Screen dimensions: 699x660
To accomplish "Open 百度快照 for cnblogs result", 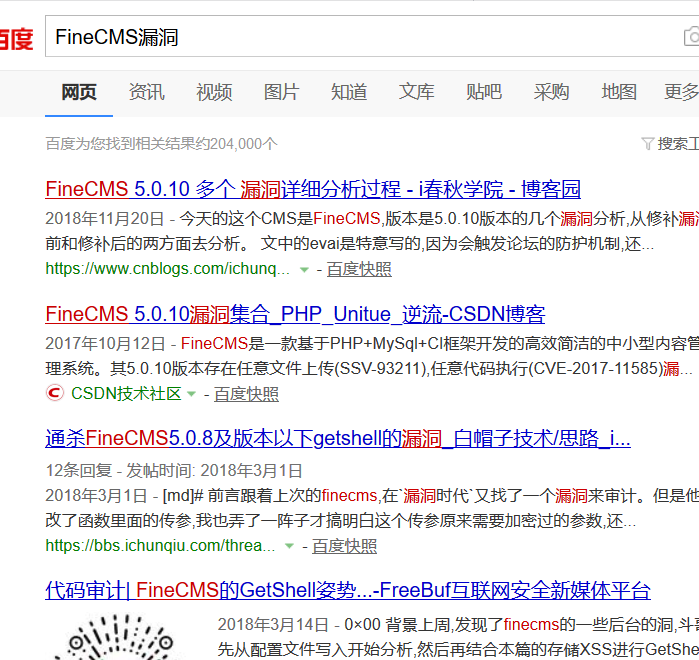I will (x=359, y=269).
